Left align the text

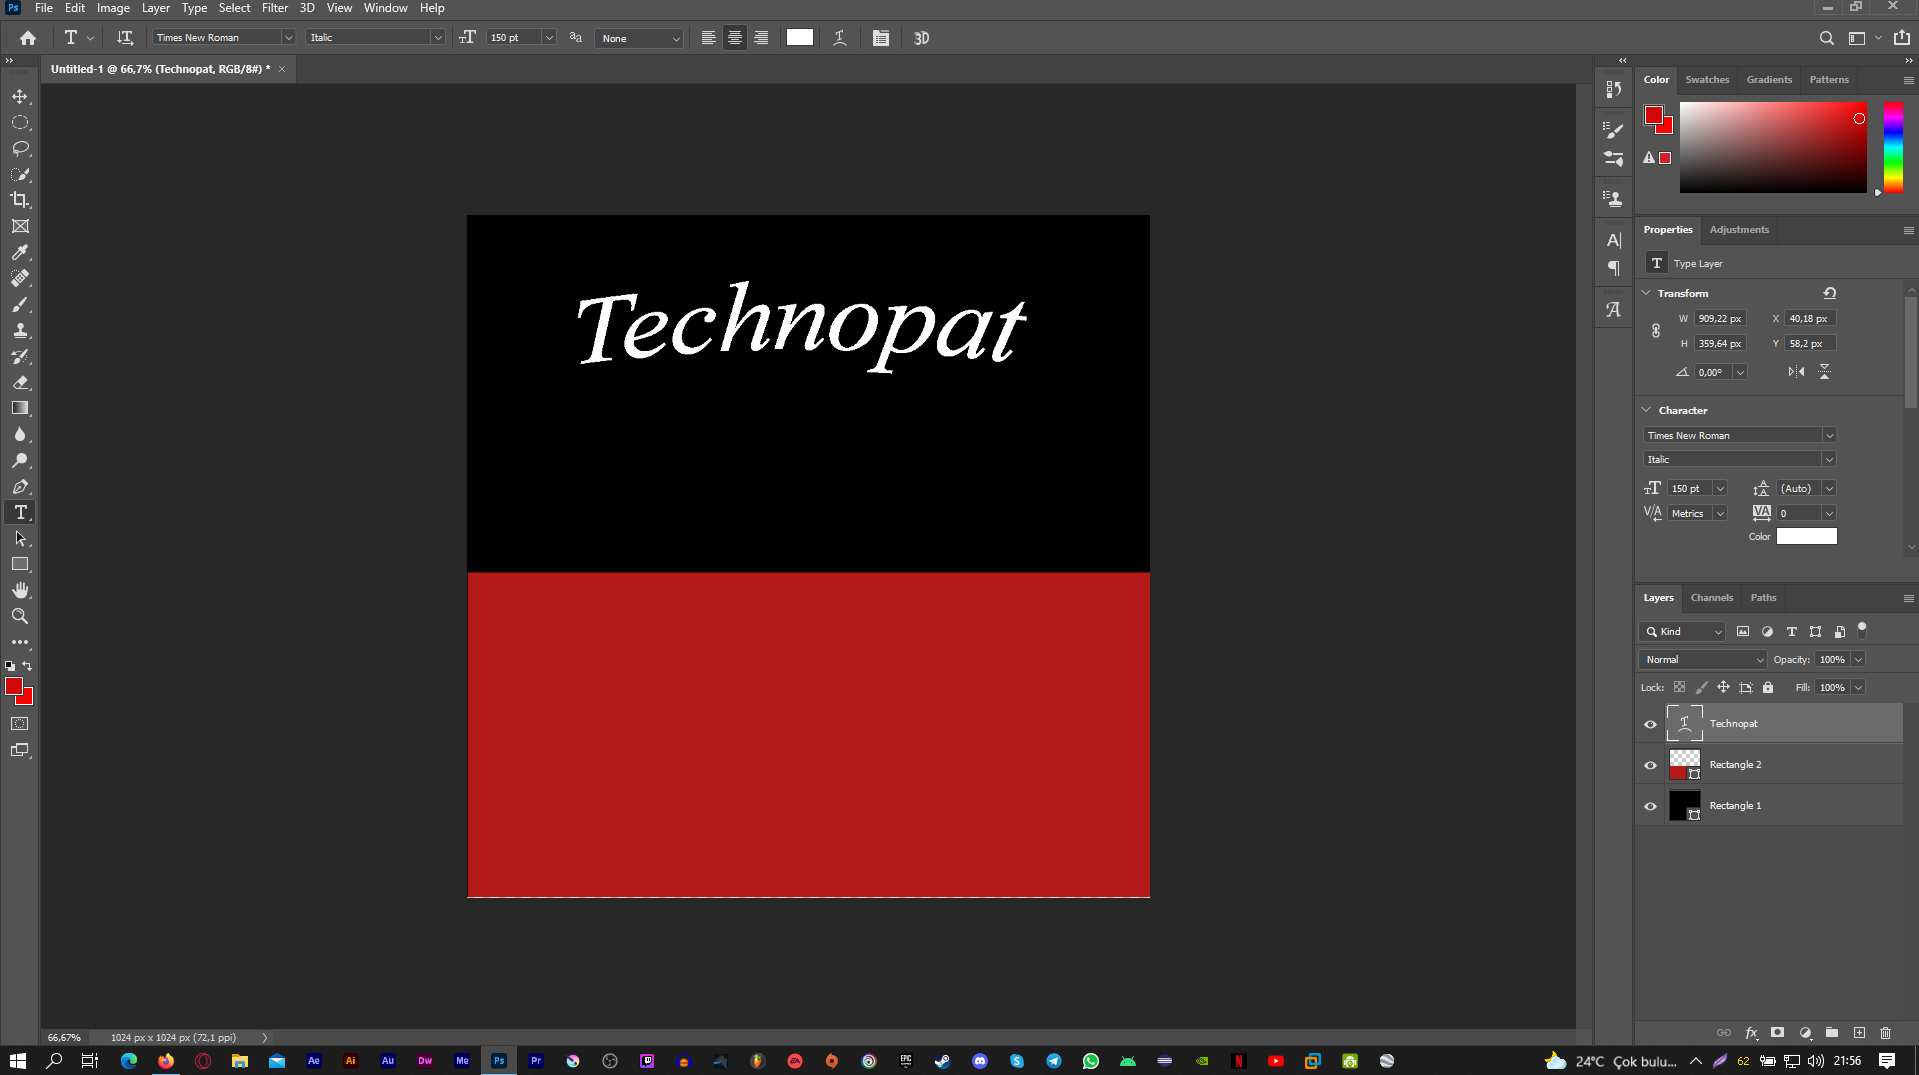[708, 38]
